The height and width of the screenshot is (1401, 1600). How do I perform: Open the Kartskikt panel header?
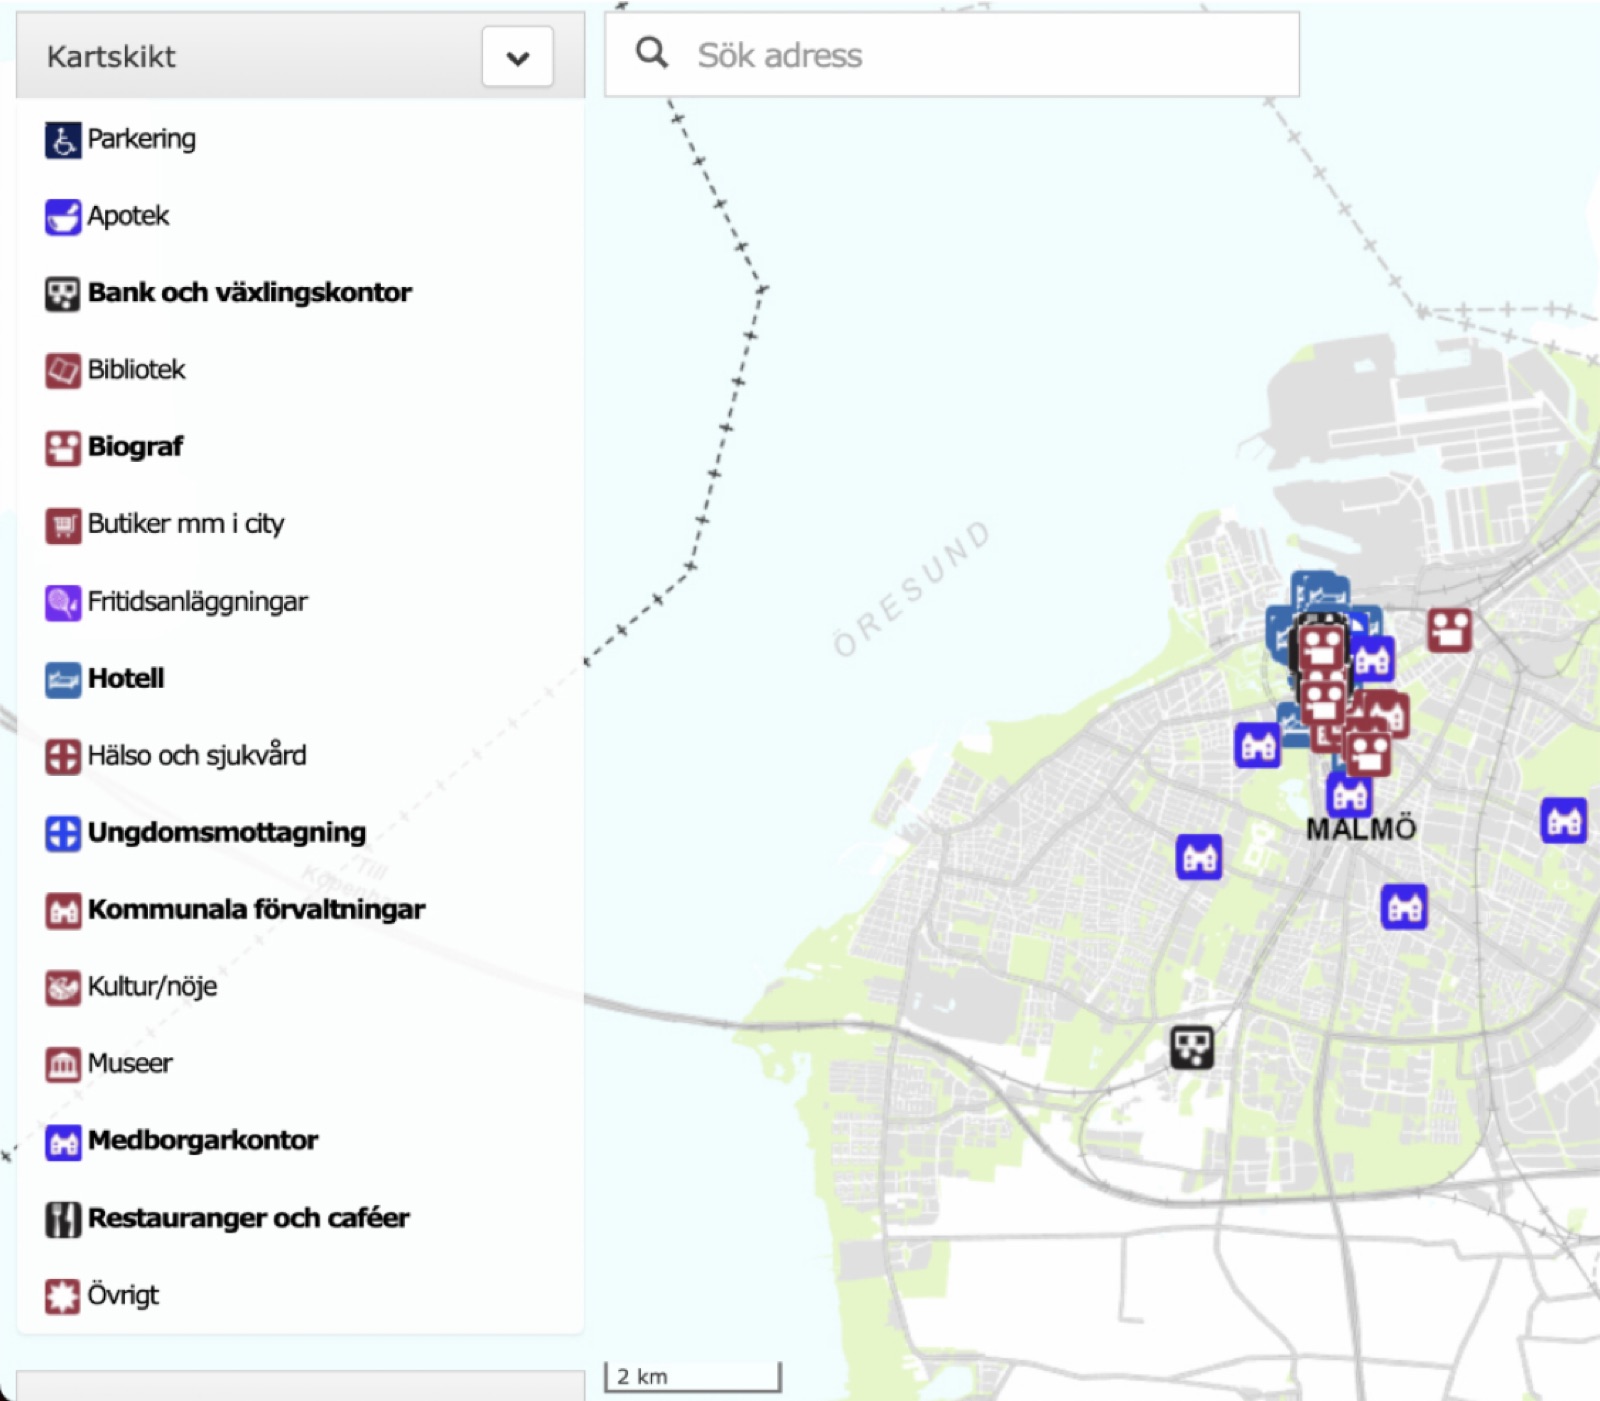pyautogui.click(x=300, y=56)
